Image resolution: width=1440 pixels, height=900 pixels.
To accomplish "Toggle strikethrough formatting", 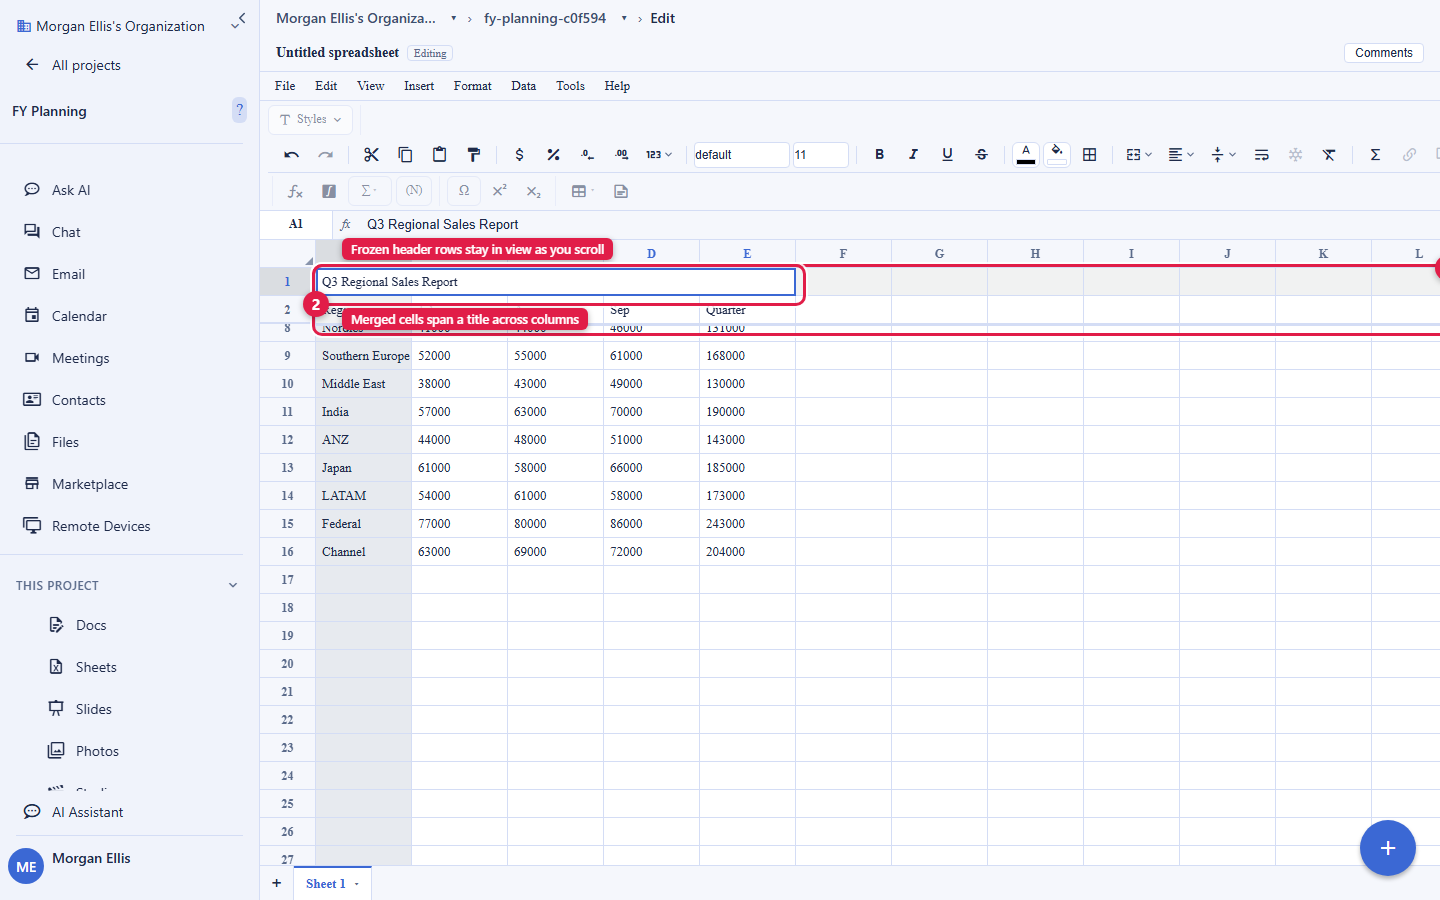I will (x=981, y=155).
